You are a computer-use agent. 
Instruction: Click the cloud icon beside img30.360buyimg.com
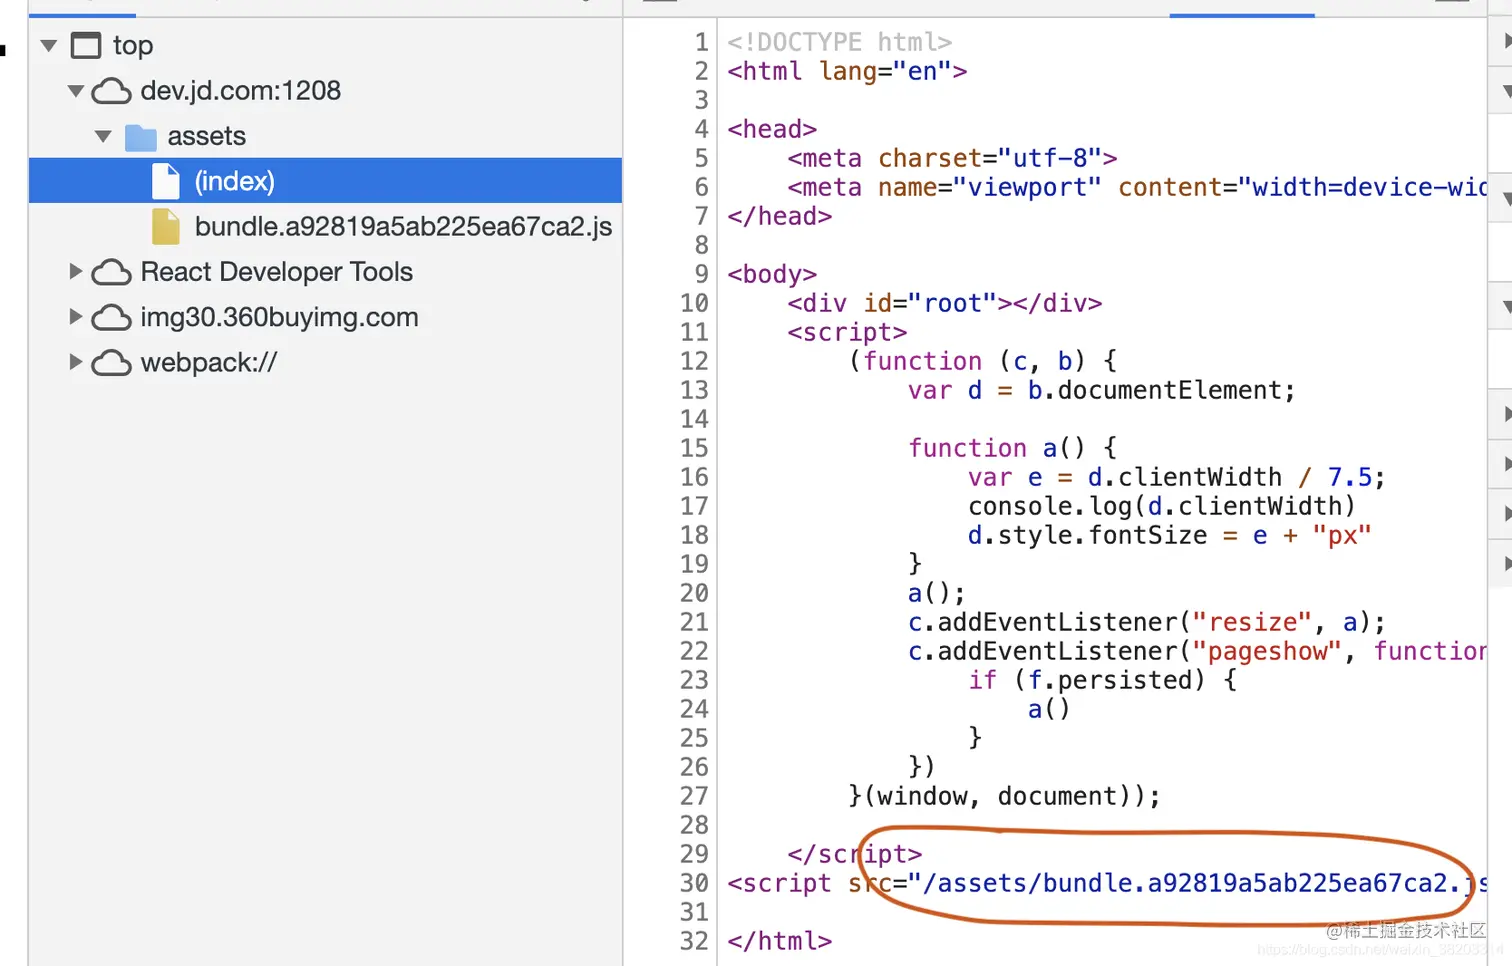(x=111, y=317)
